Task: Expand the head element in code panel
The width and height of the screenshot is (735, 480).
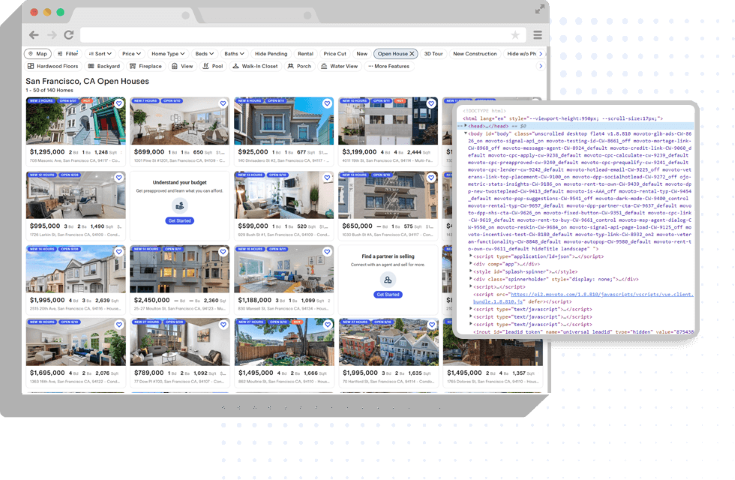Action: pyautogui.click(x=465, y=126)
